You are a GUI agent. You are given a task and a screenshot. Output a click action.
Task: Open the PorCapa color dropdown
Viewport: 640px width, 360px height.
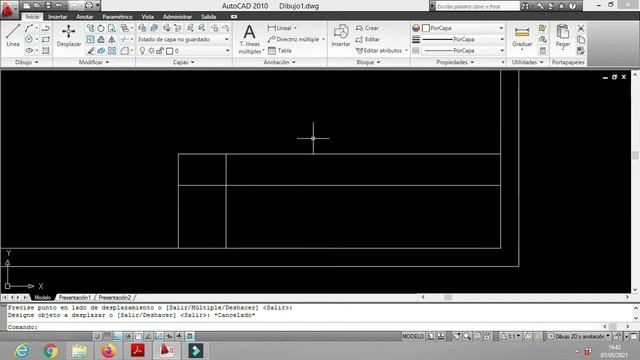tap(463, 28)
